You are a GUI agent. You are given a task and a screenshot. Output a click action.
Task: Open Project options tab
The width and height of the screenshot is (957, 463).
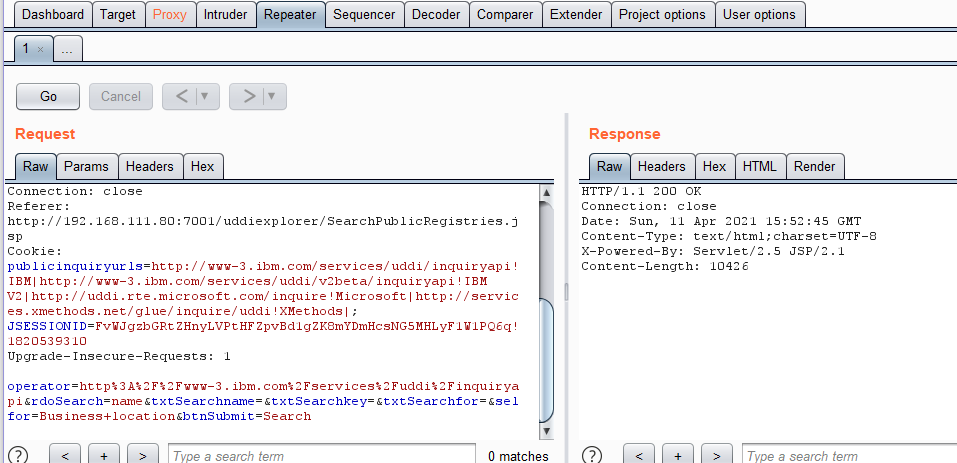click(x=662, y=15)
